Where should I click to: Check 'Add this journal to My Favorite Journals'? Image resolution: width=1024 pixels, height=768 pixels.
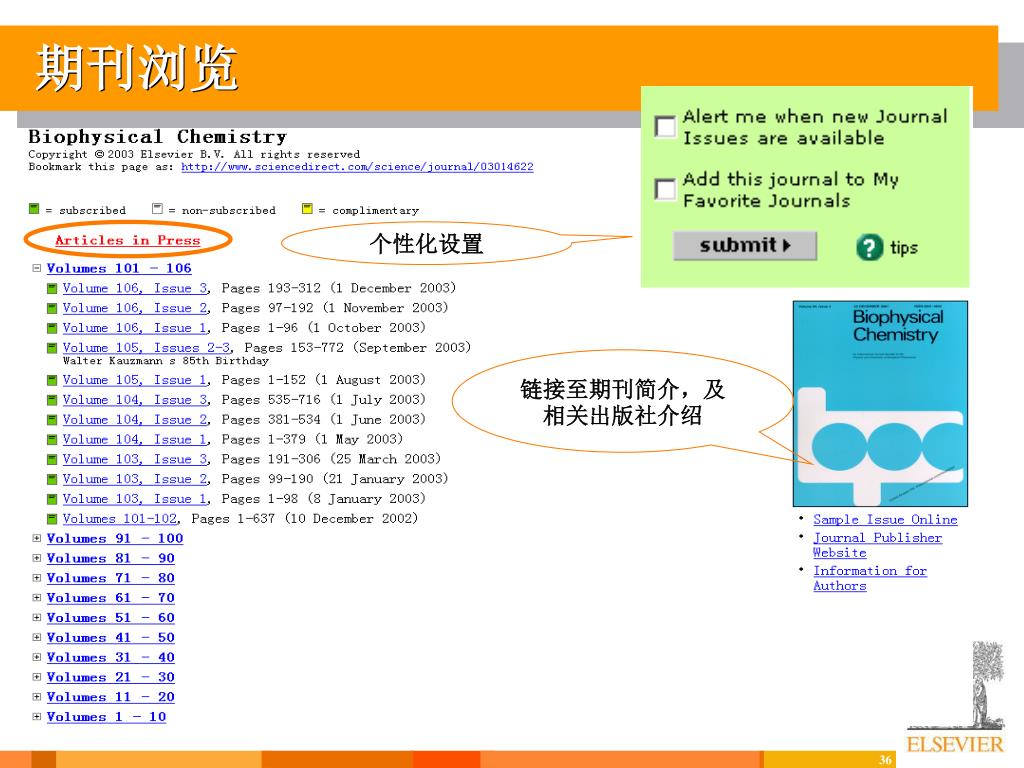665,190
